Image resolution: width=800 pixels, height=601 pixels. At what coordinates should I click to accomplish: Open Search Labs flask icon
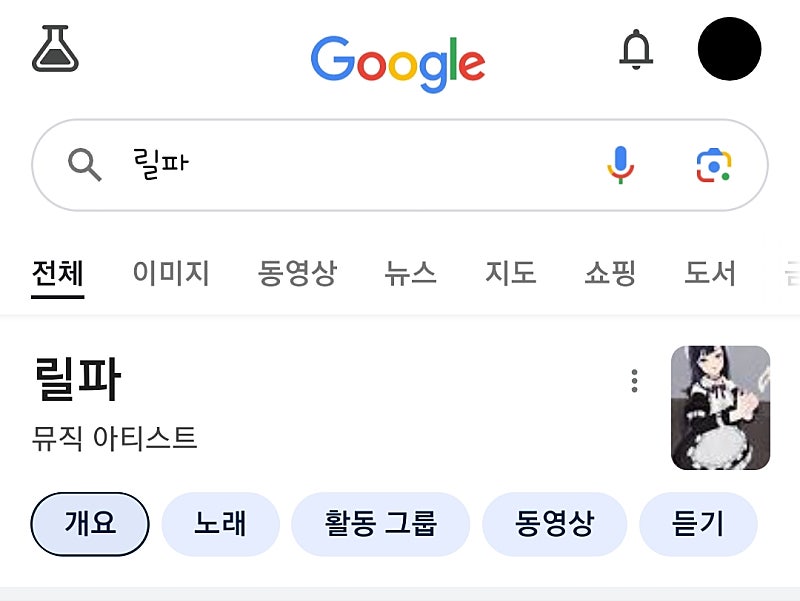click(x=55, y=49)
